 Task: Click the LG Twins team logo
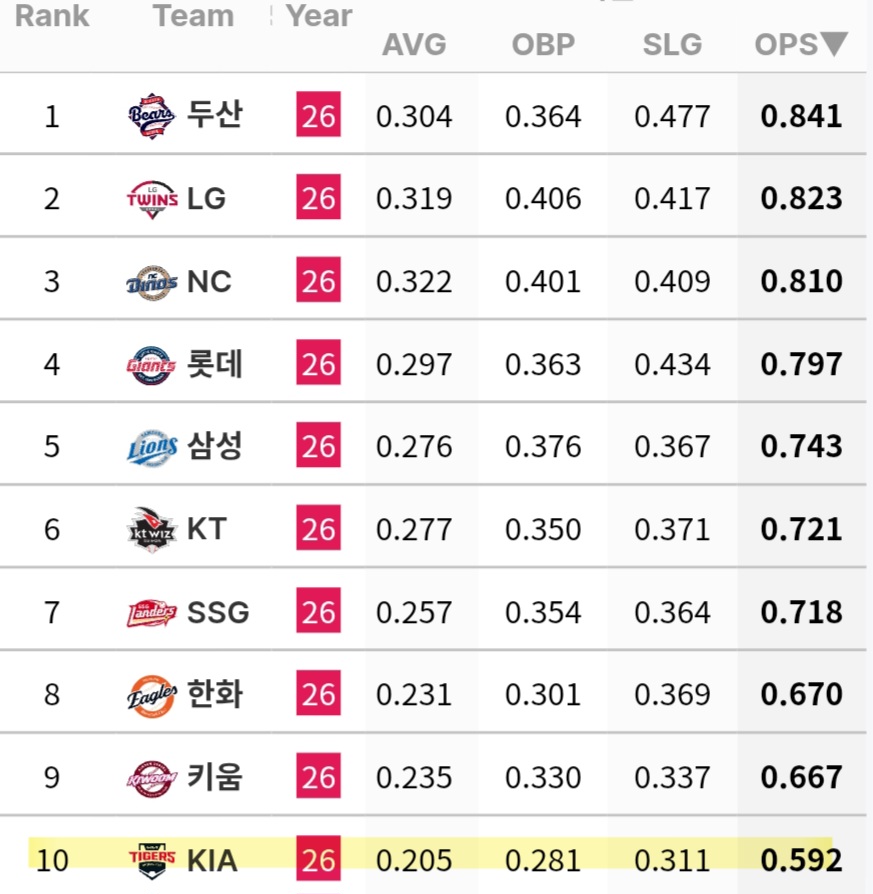point(152,199)
